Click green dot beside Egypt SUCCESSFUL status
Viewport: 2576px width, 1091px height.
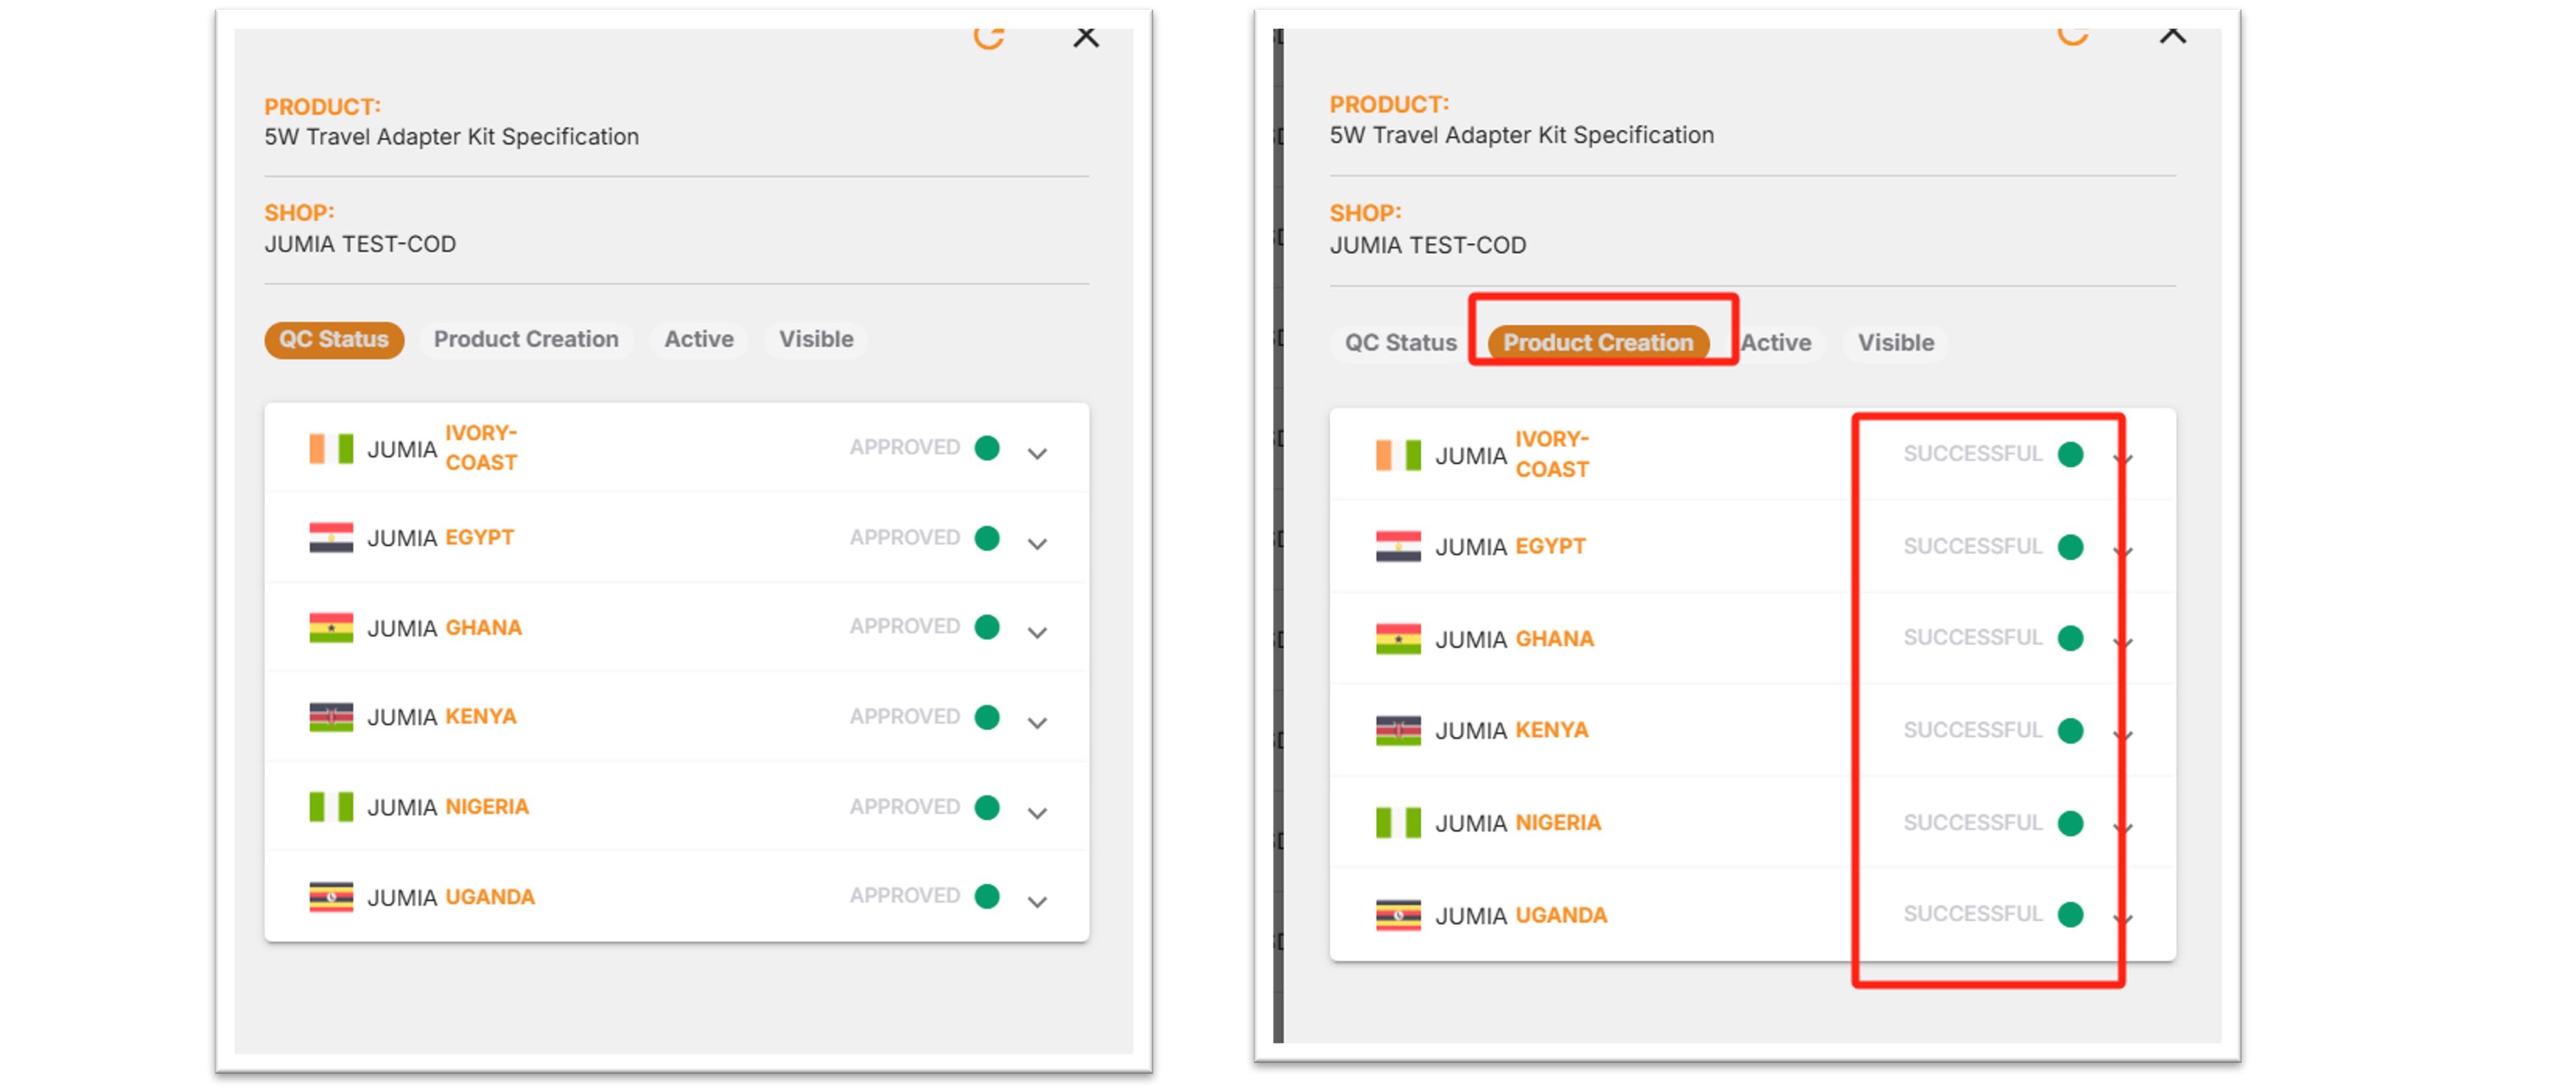pos(2070,547)
